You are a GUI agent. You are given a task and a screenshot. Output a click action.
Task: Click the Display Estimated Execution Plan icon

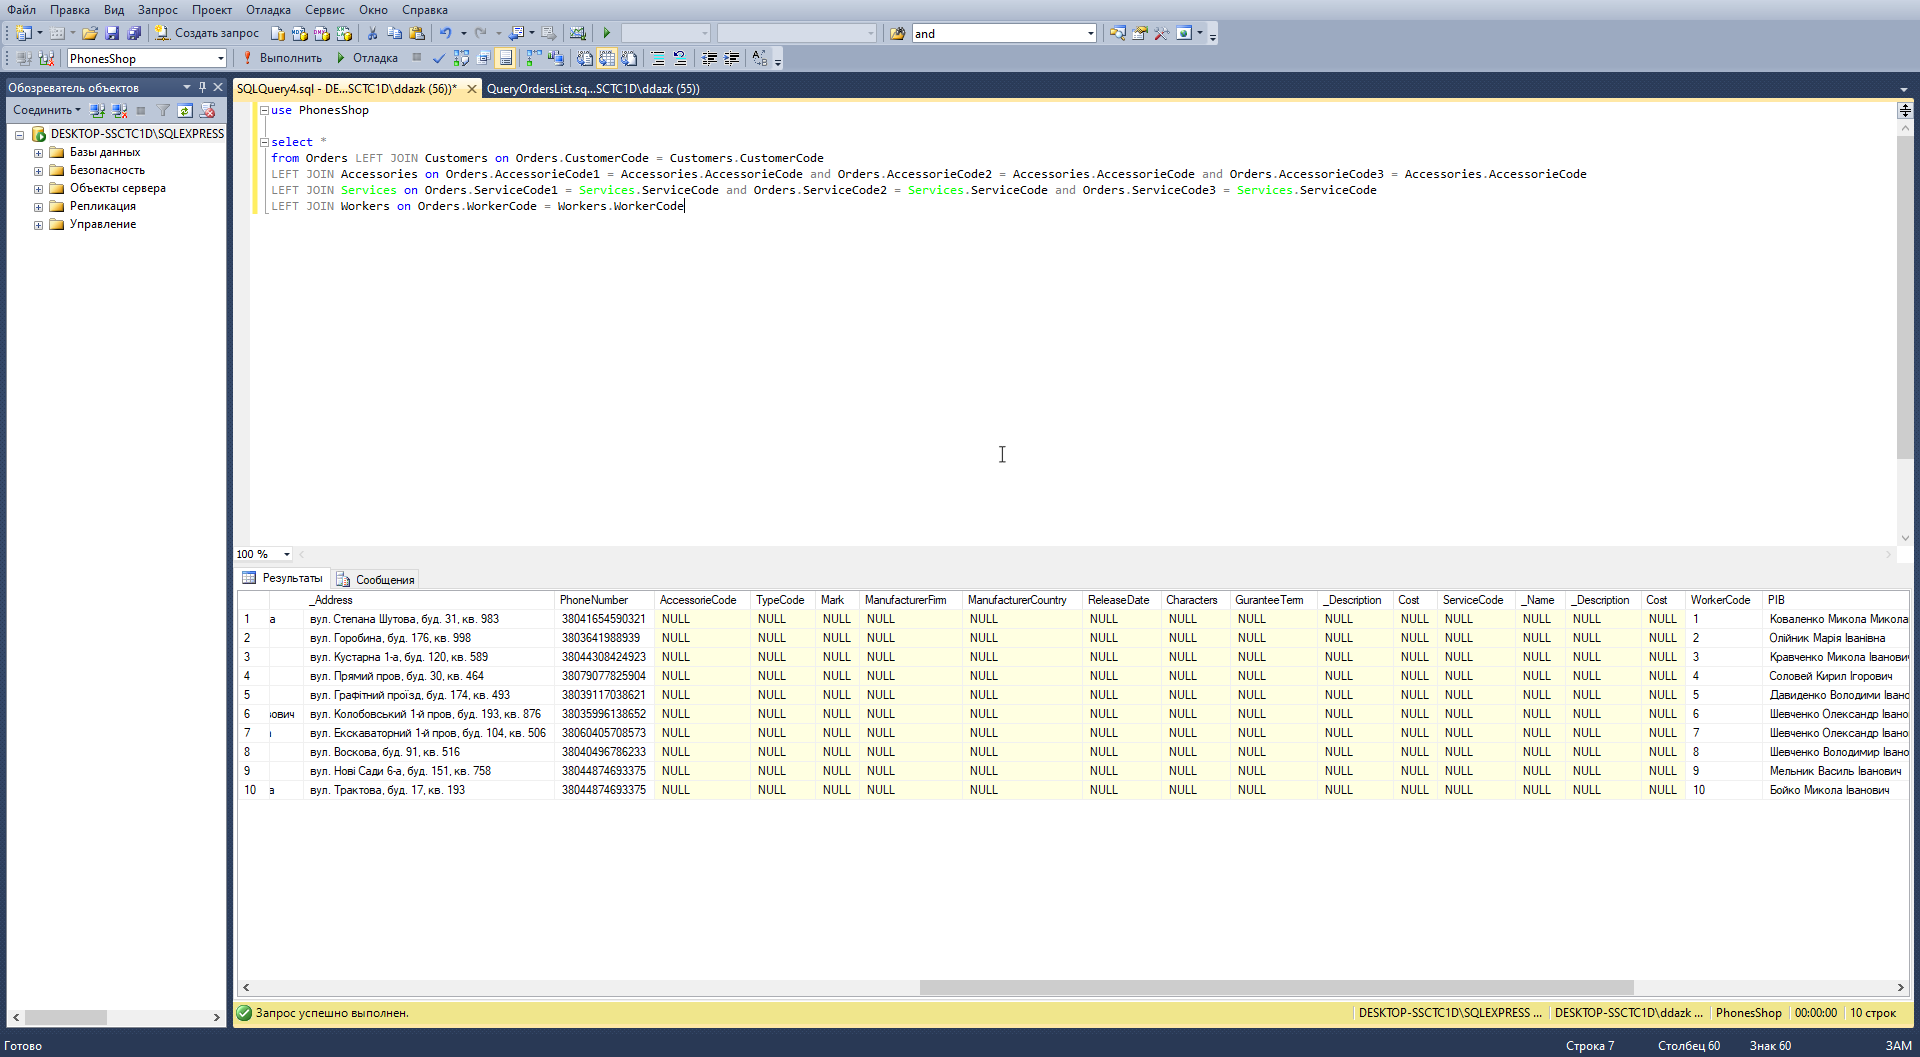click(461, 58)
